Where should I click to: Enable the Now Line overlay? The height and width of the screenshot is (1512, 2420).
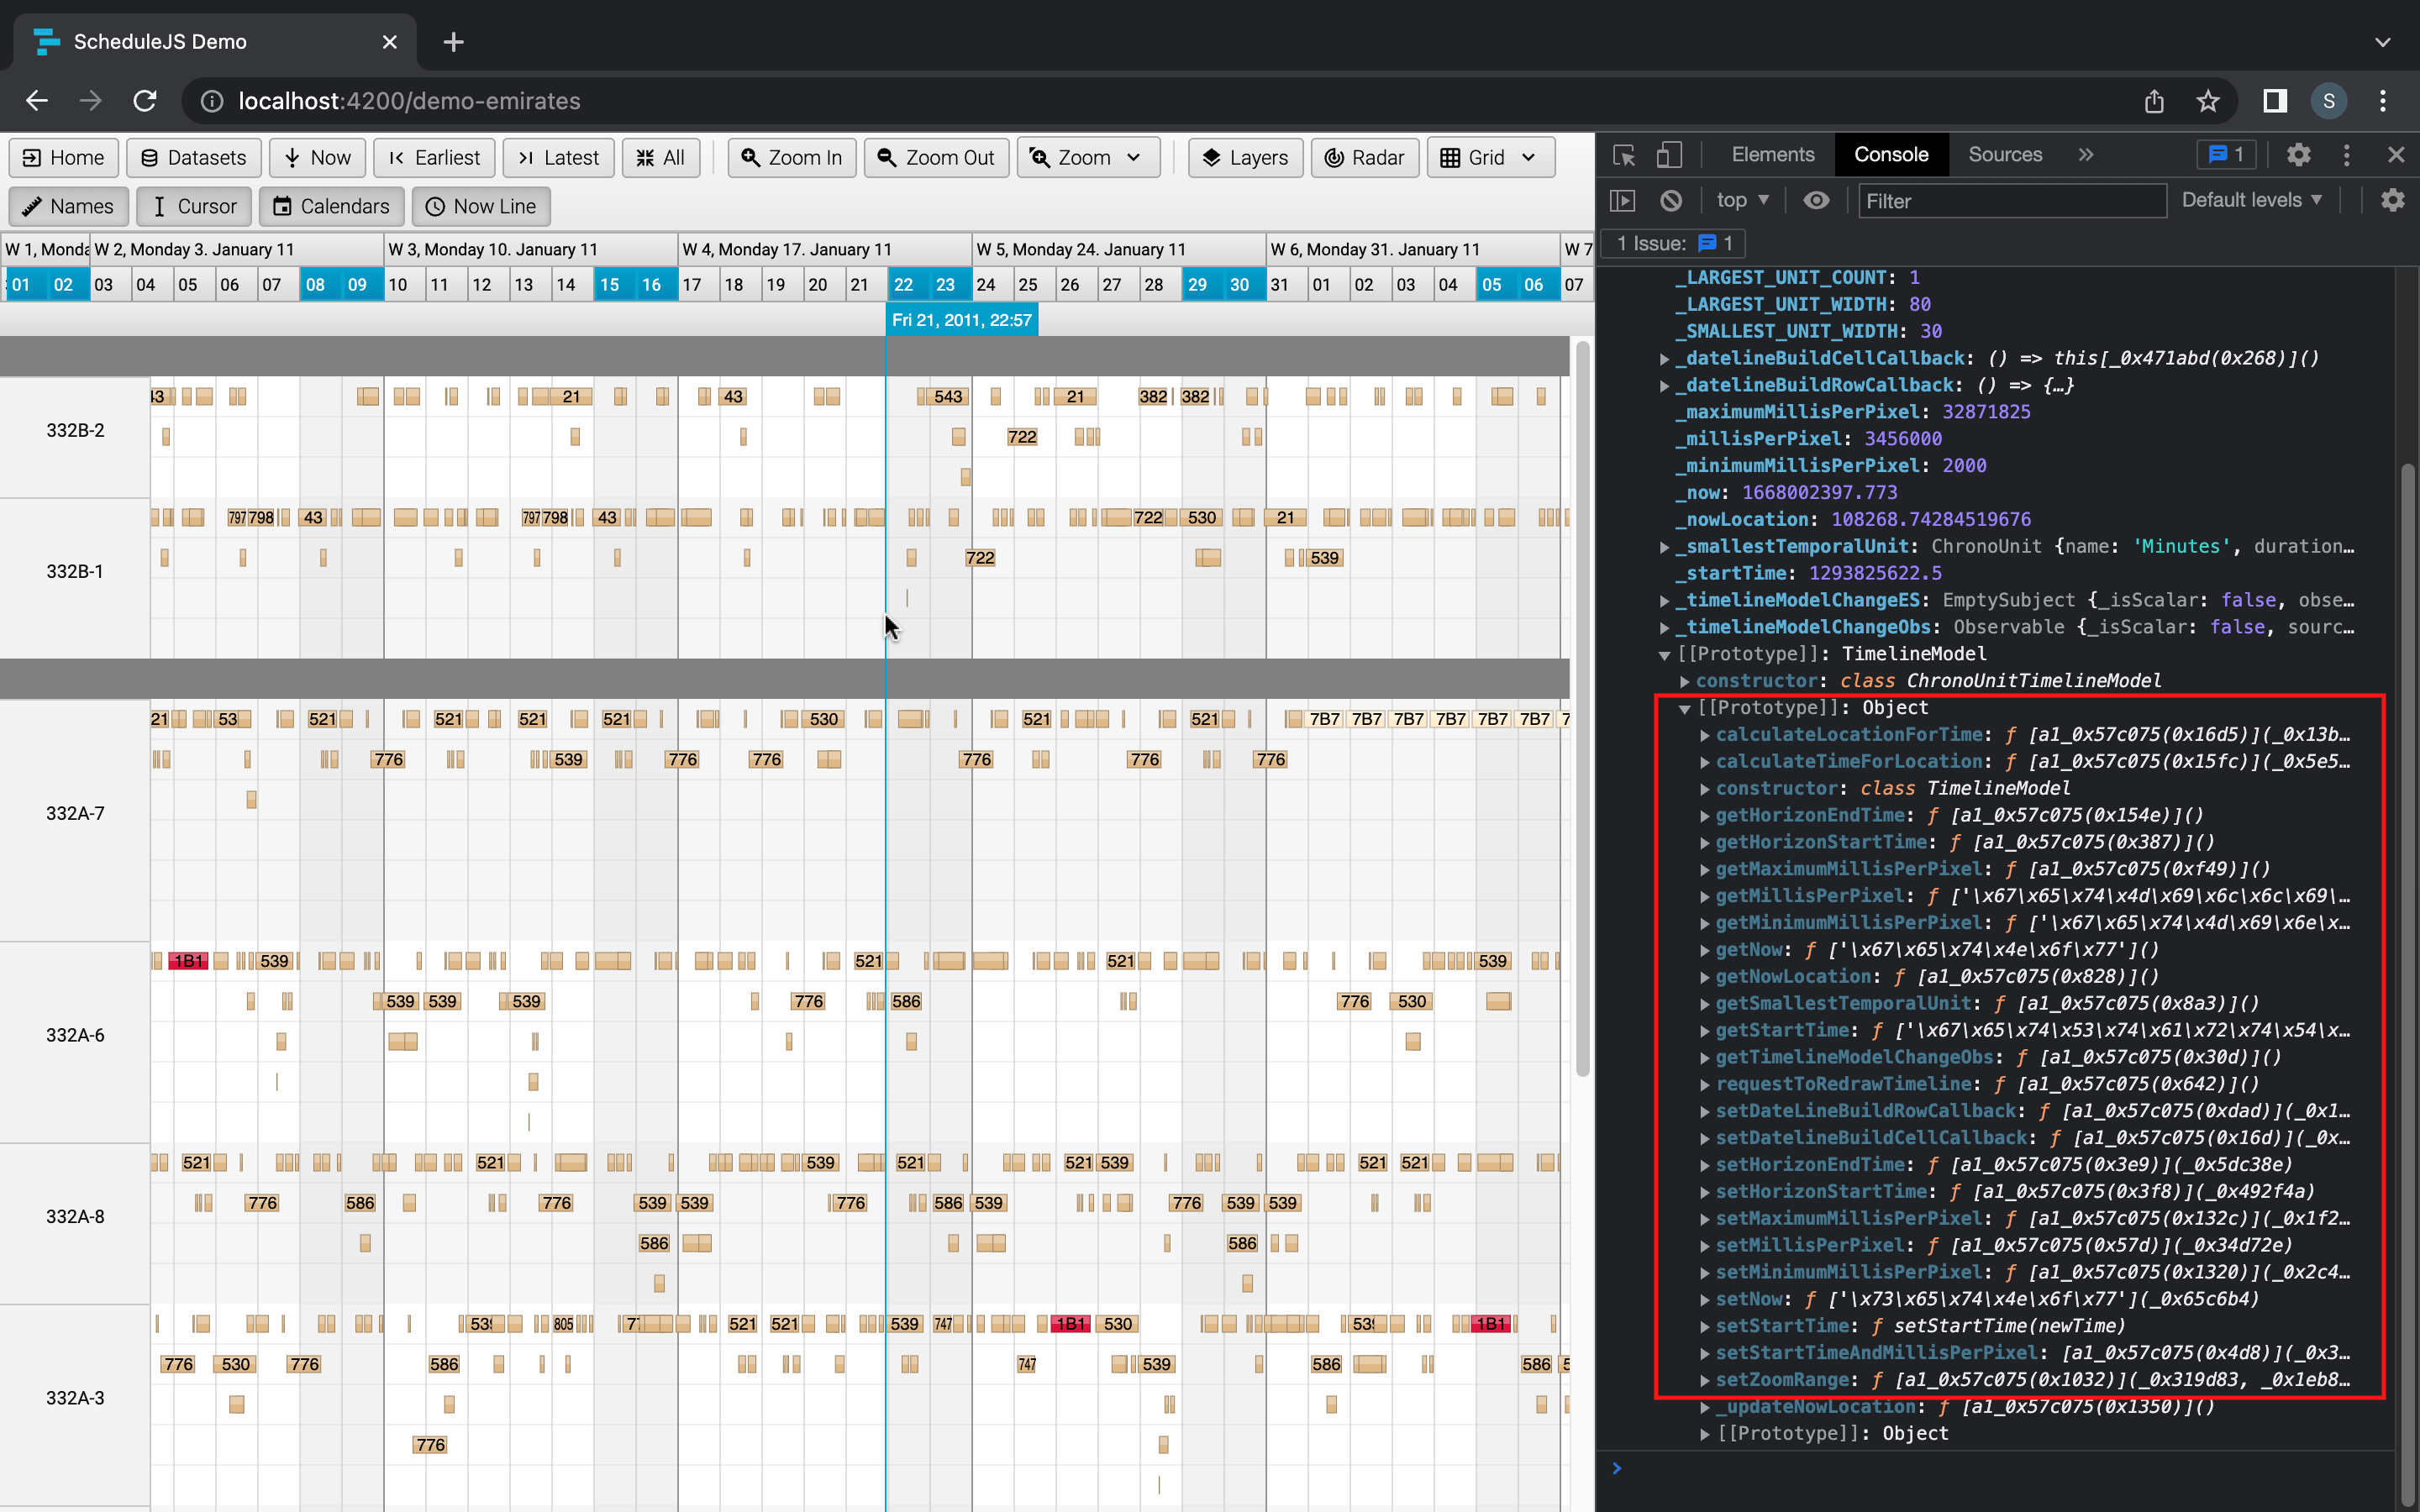point(481,206)
